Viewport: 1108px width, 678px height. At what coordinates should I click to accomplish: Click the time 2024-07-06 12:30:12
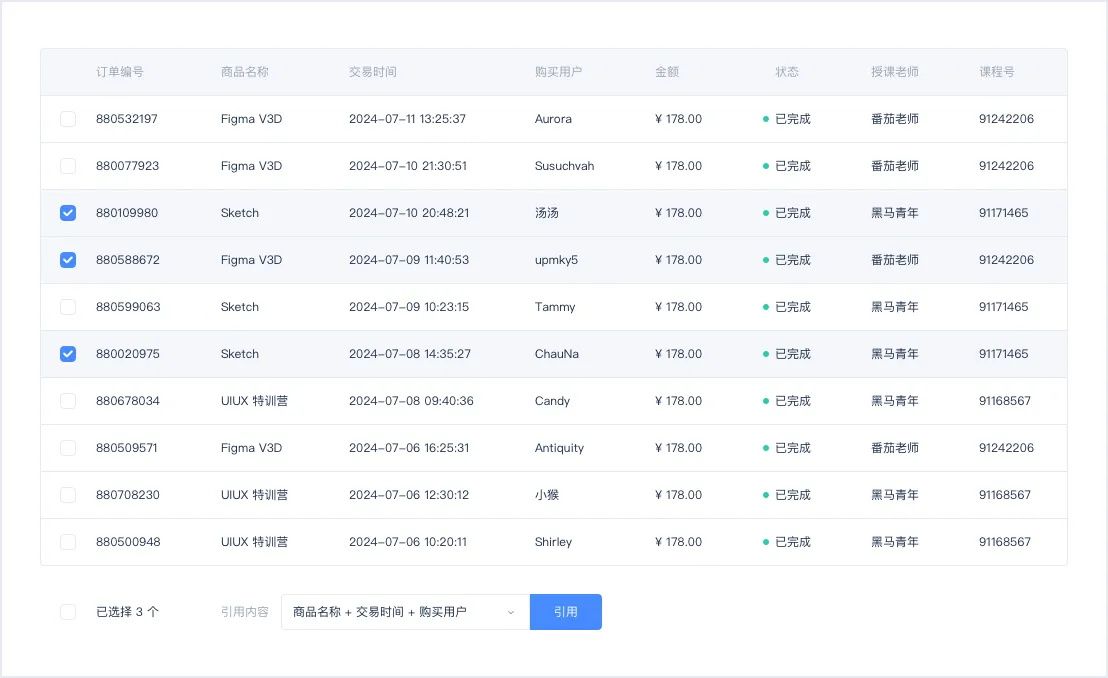[409, 495]
